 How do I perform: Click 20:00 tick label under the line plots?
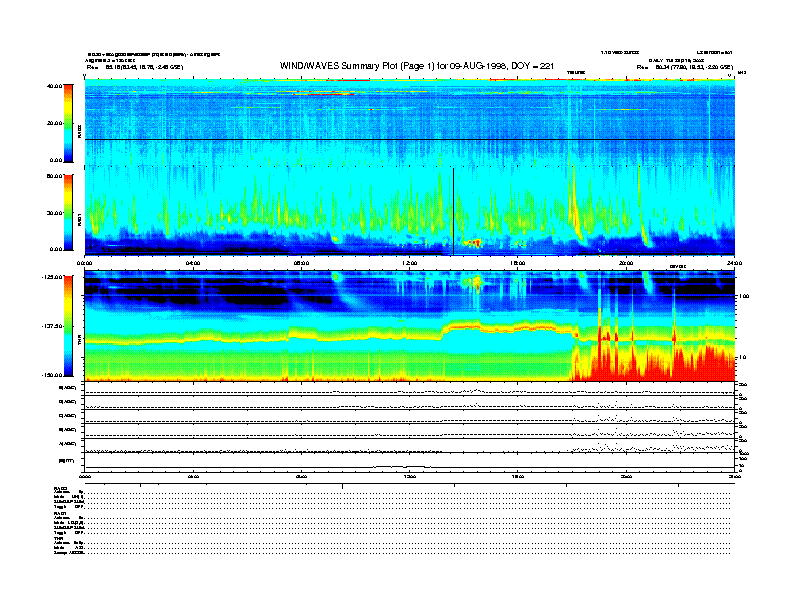(x=626, y=476)
